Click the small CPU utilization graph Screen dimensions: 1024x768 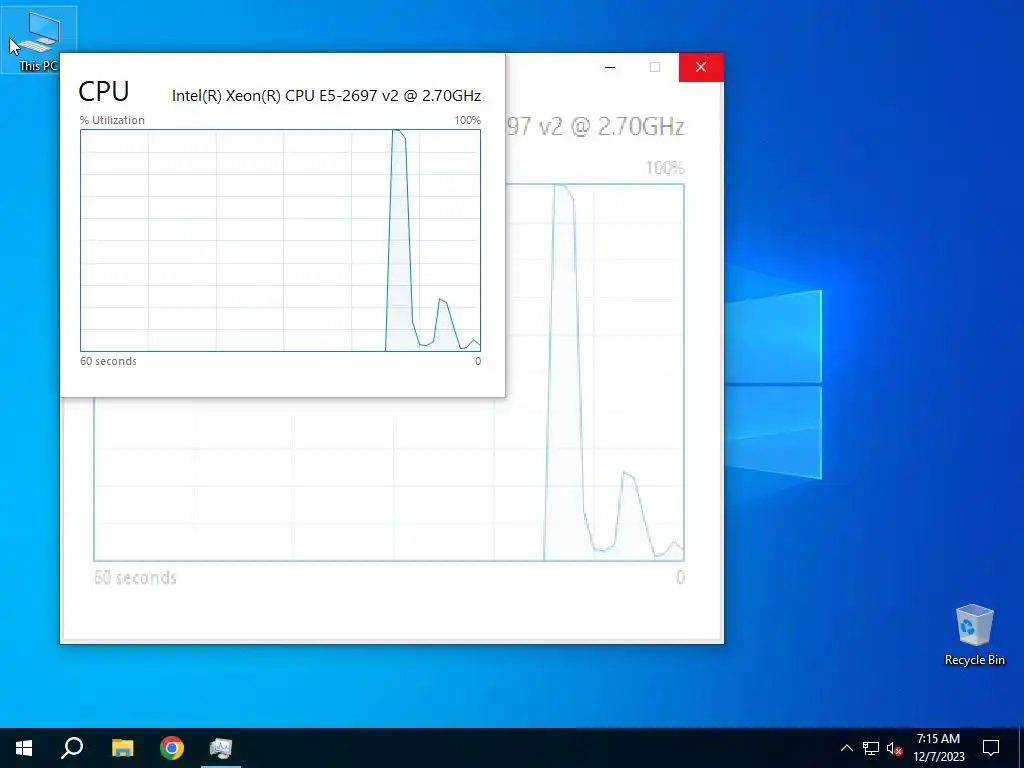point(280,240)
